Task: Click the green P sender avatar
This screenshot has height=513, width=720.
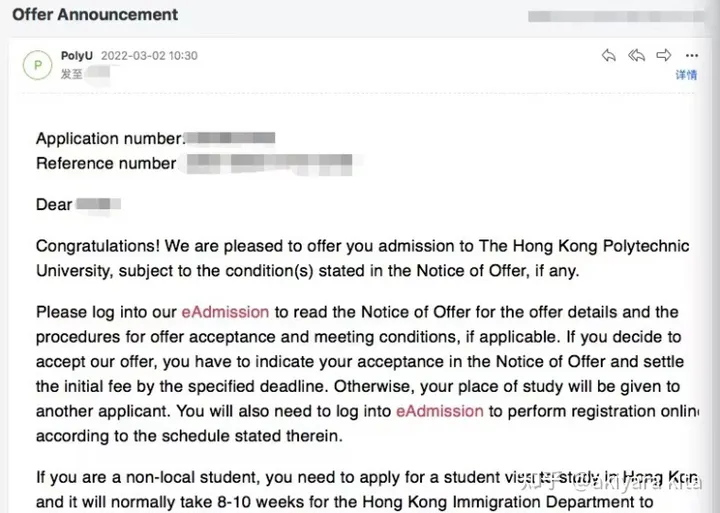Action: point(38,65)
